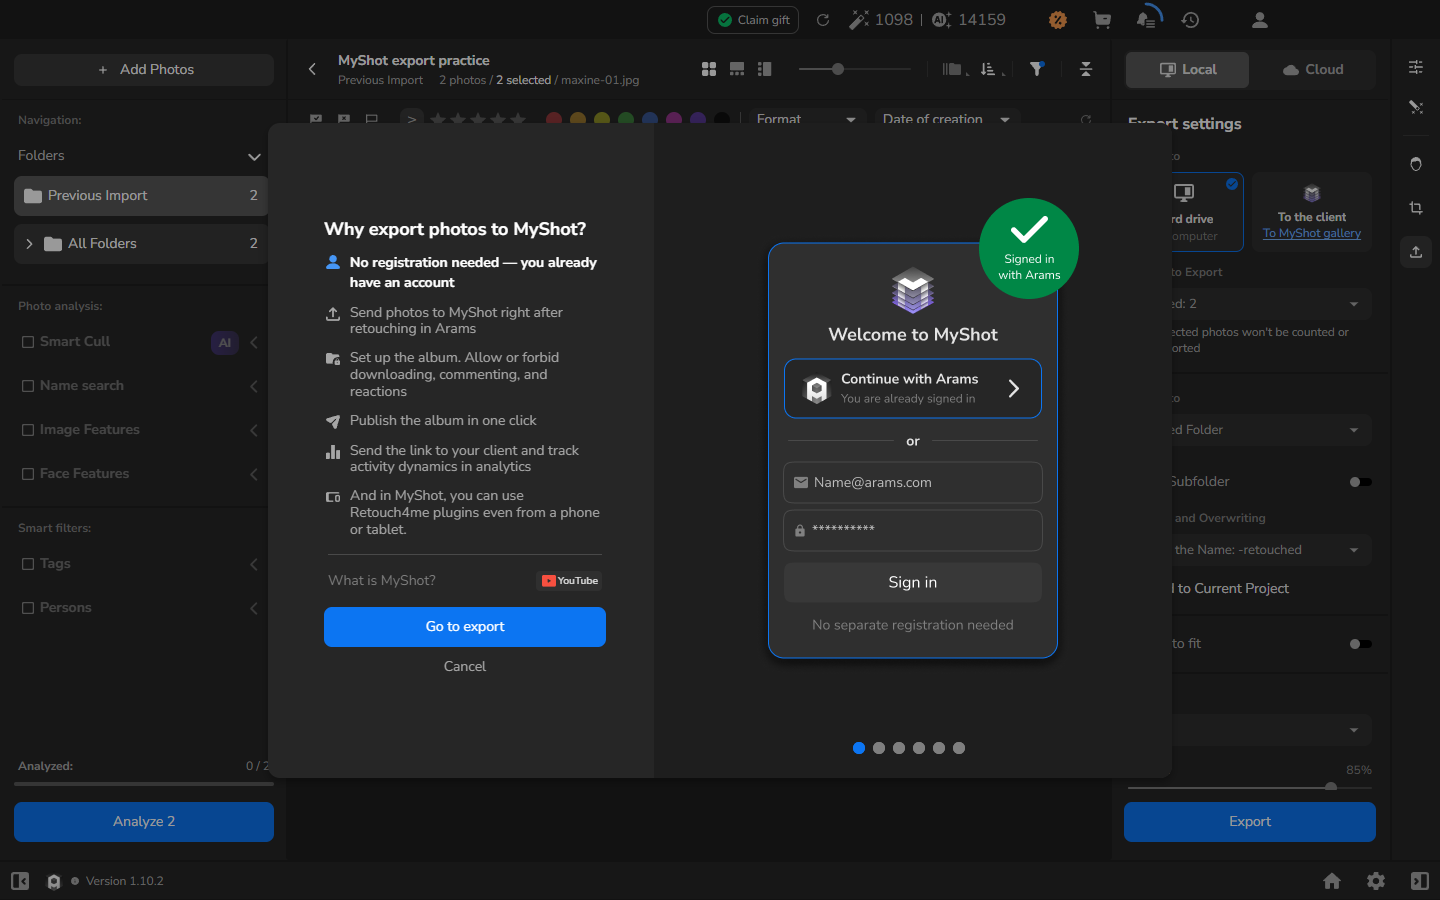Switch to the Cloud tab

(x=1313, y=70)
